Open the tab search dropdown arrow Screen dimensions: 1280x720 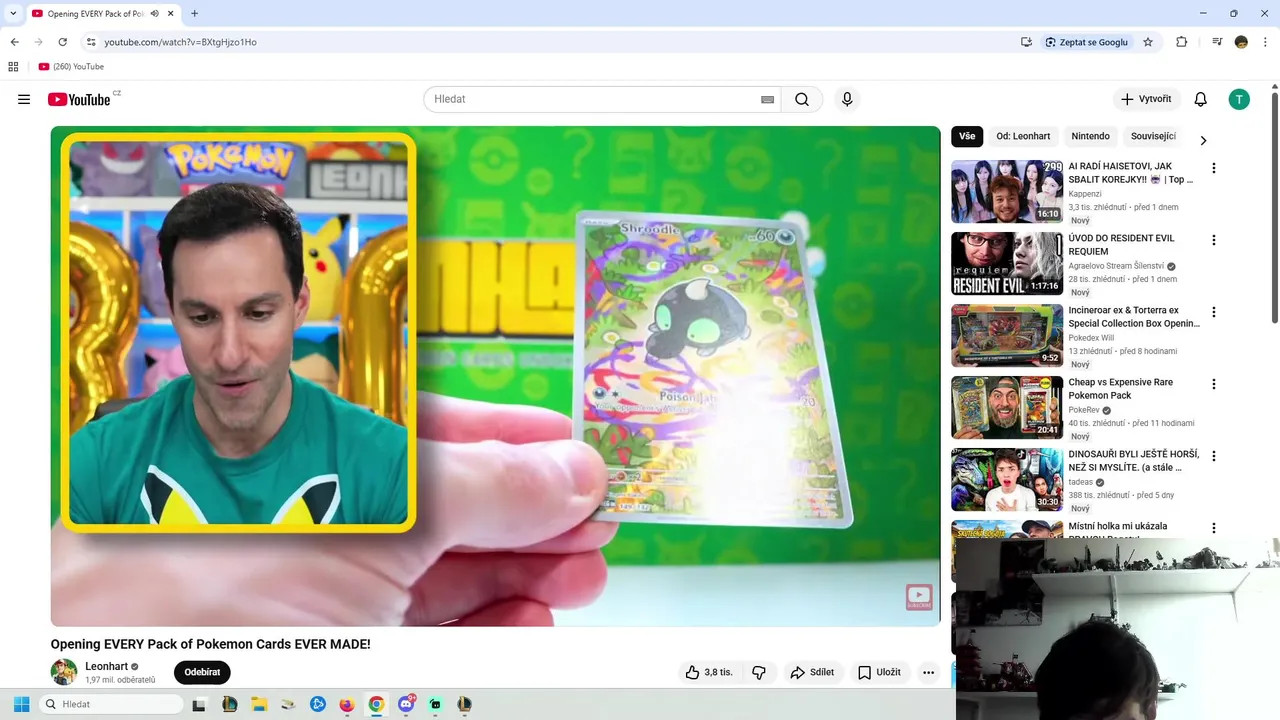click(13, 13)
